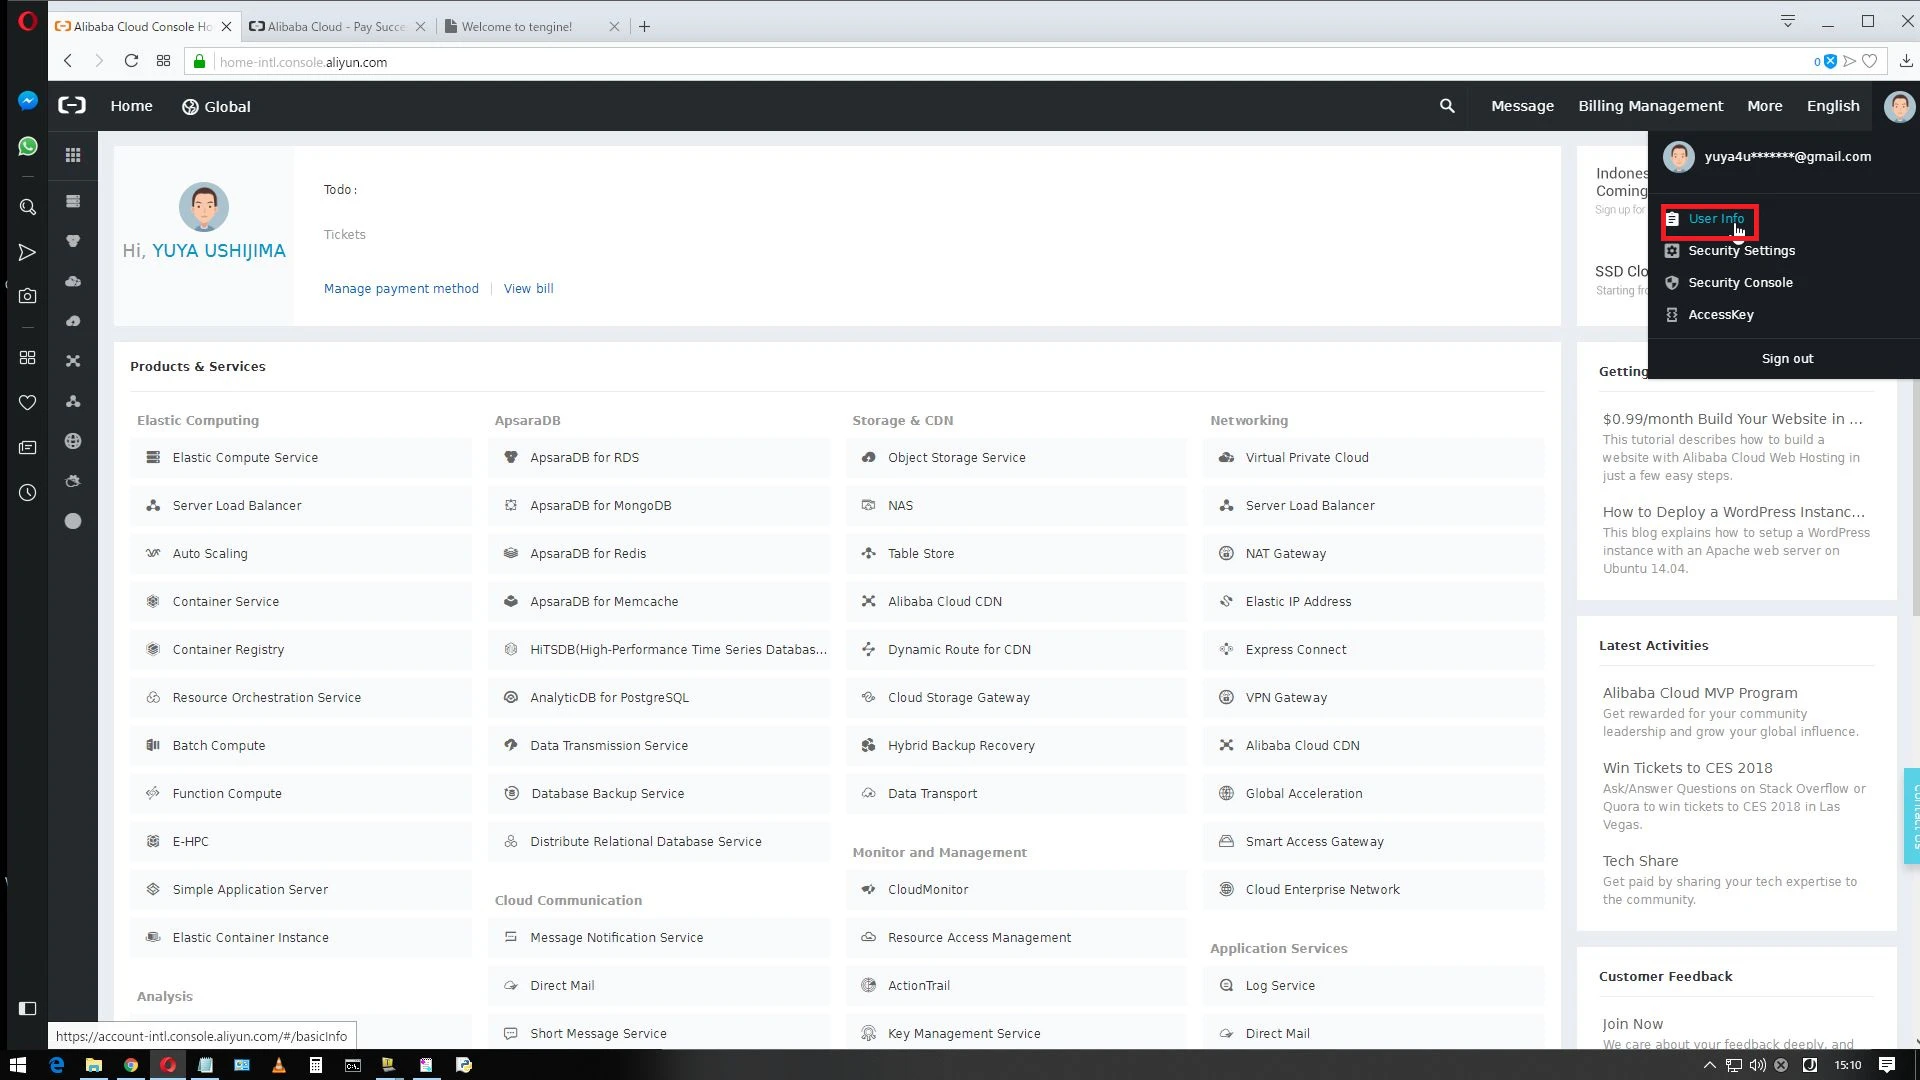This screenshot has height=1080, width=1920.
Task: Open CloudMonitor service
Action: click(x=1017, y=889)
